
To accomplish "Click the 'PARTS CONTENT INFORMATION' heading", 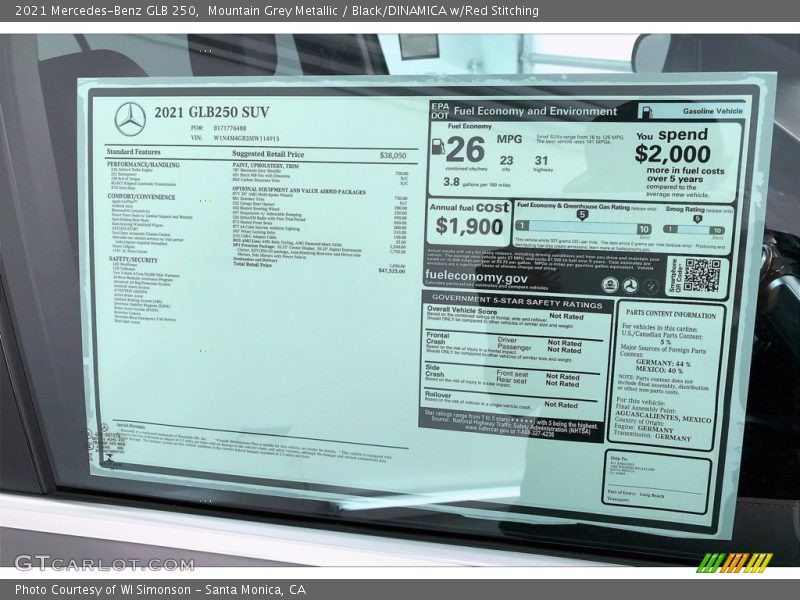I will click(670, 315).
